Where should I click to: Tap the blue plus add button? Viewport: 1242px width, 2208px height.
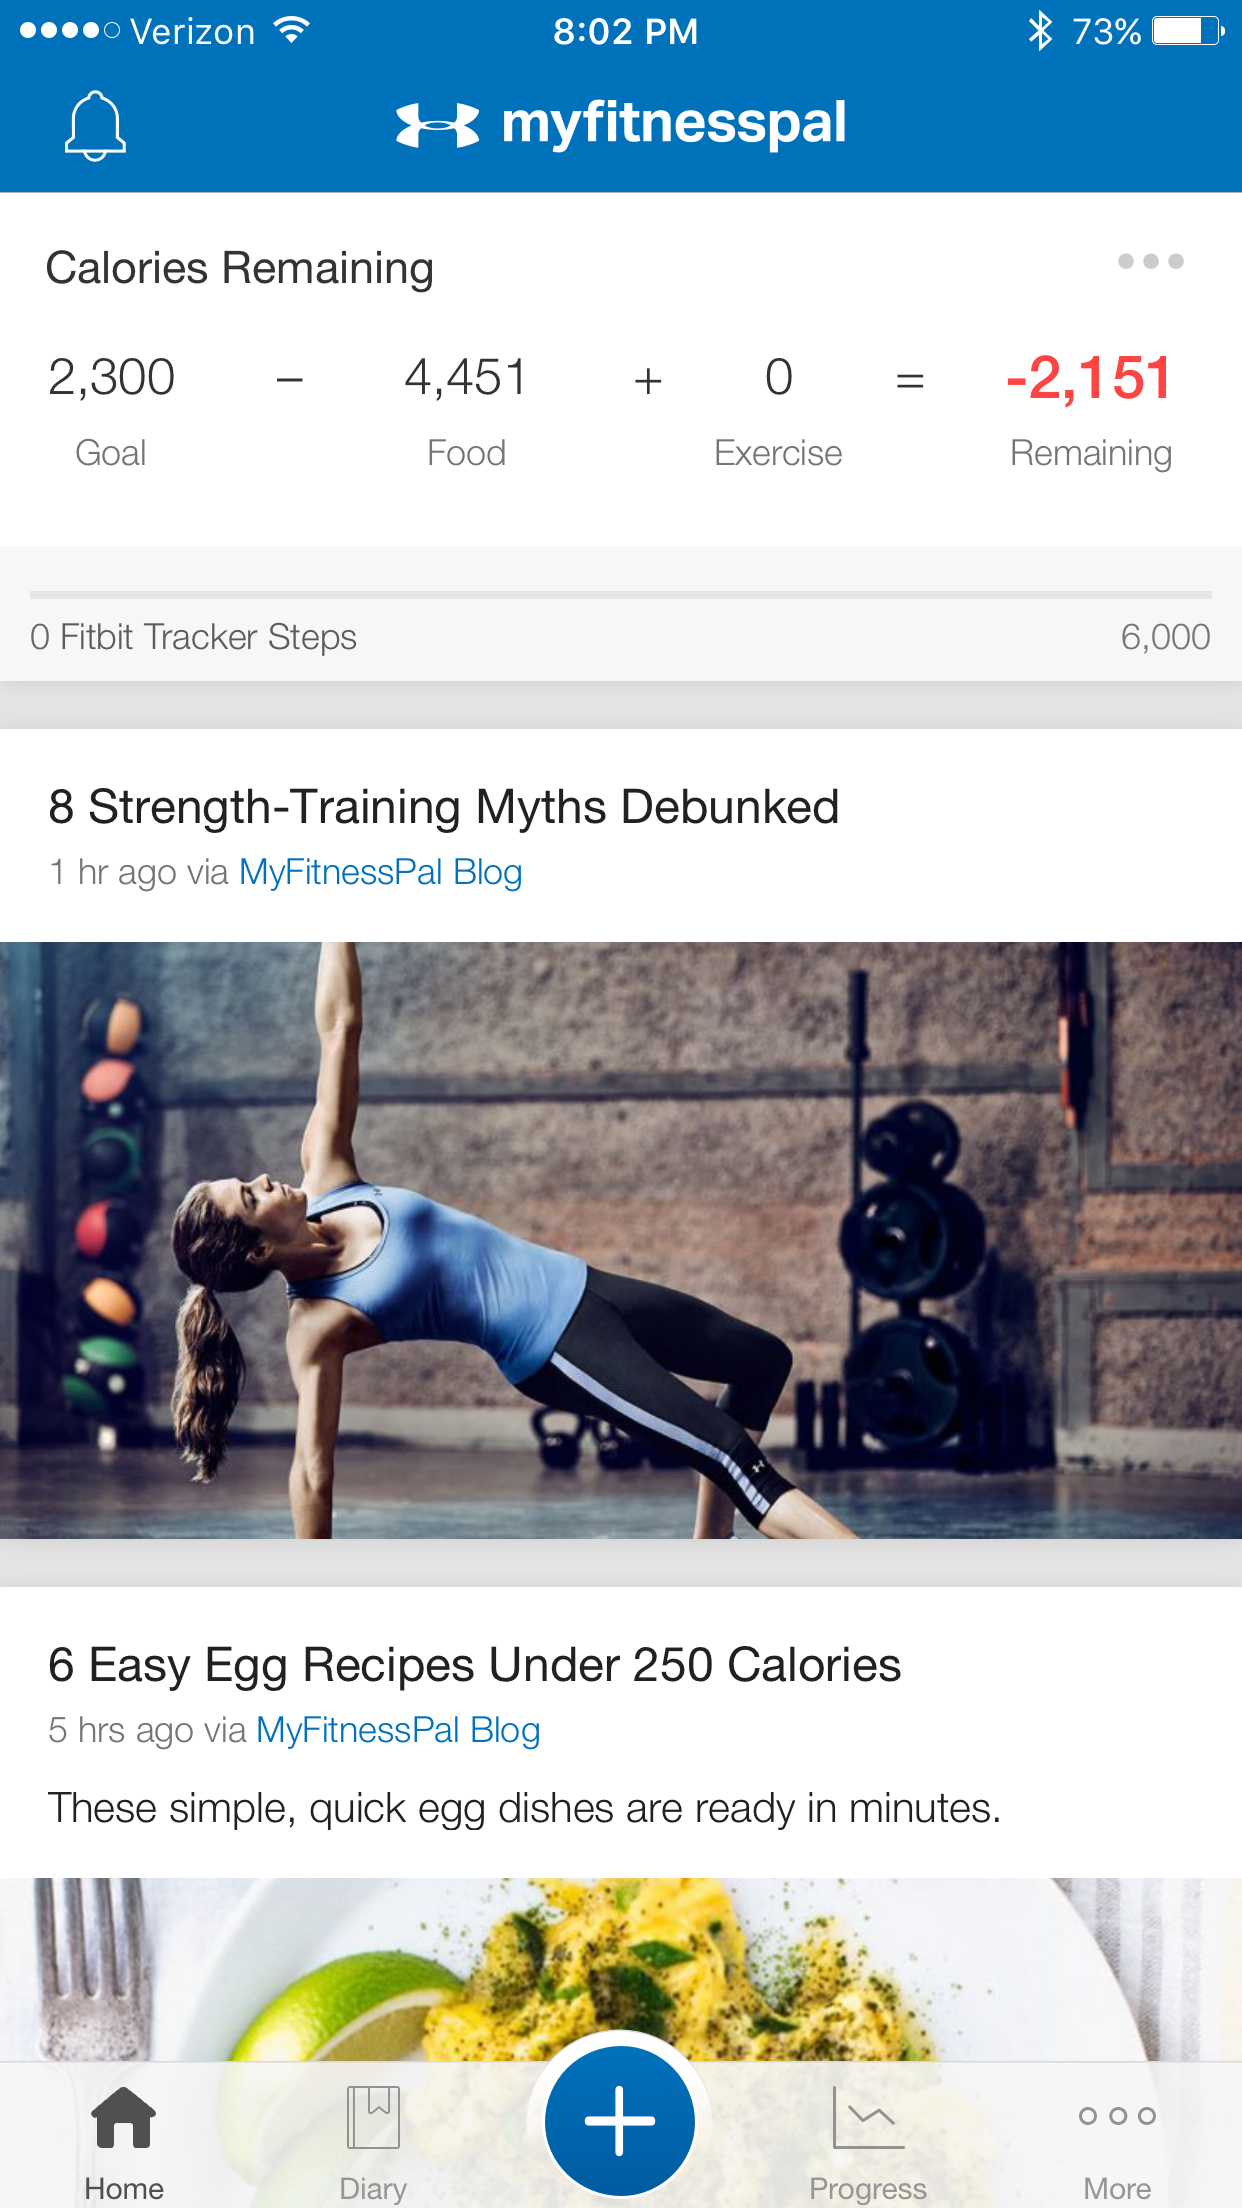(620, 2120)
